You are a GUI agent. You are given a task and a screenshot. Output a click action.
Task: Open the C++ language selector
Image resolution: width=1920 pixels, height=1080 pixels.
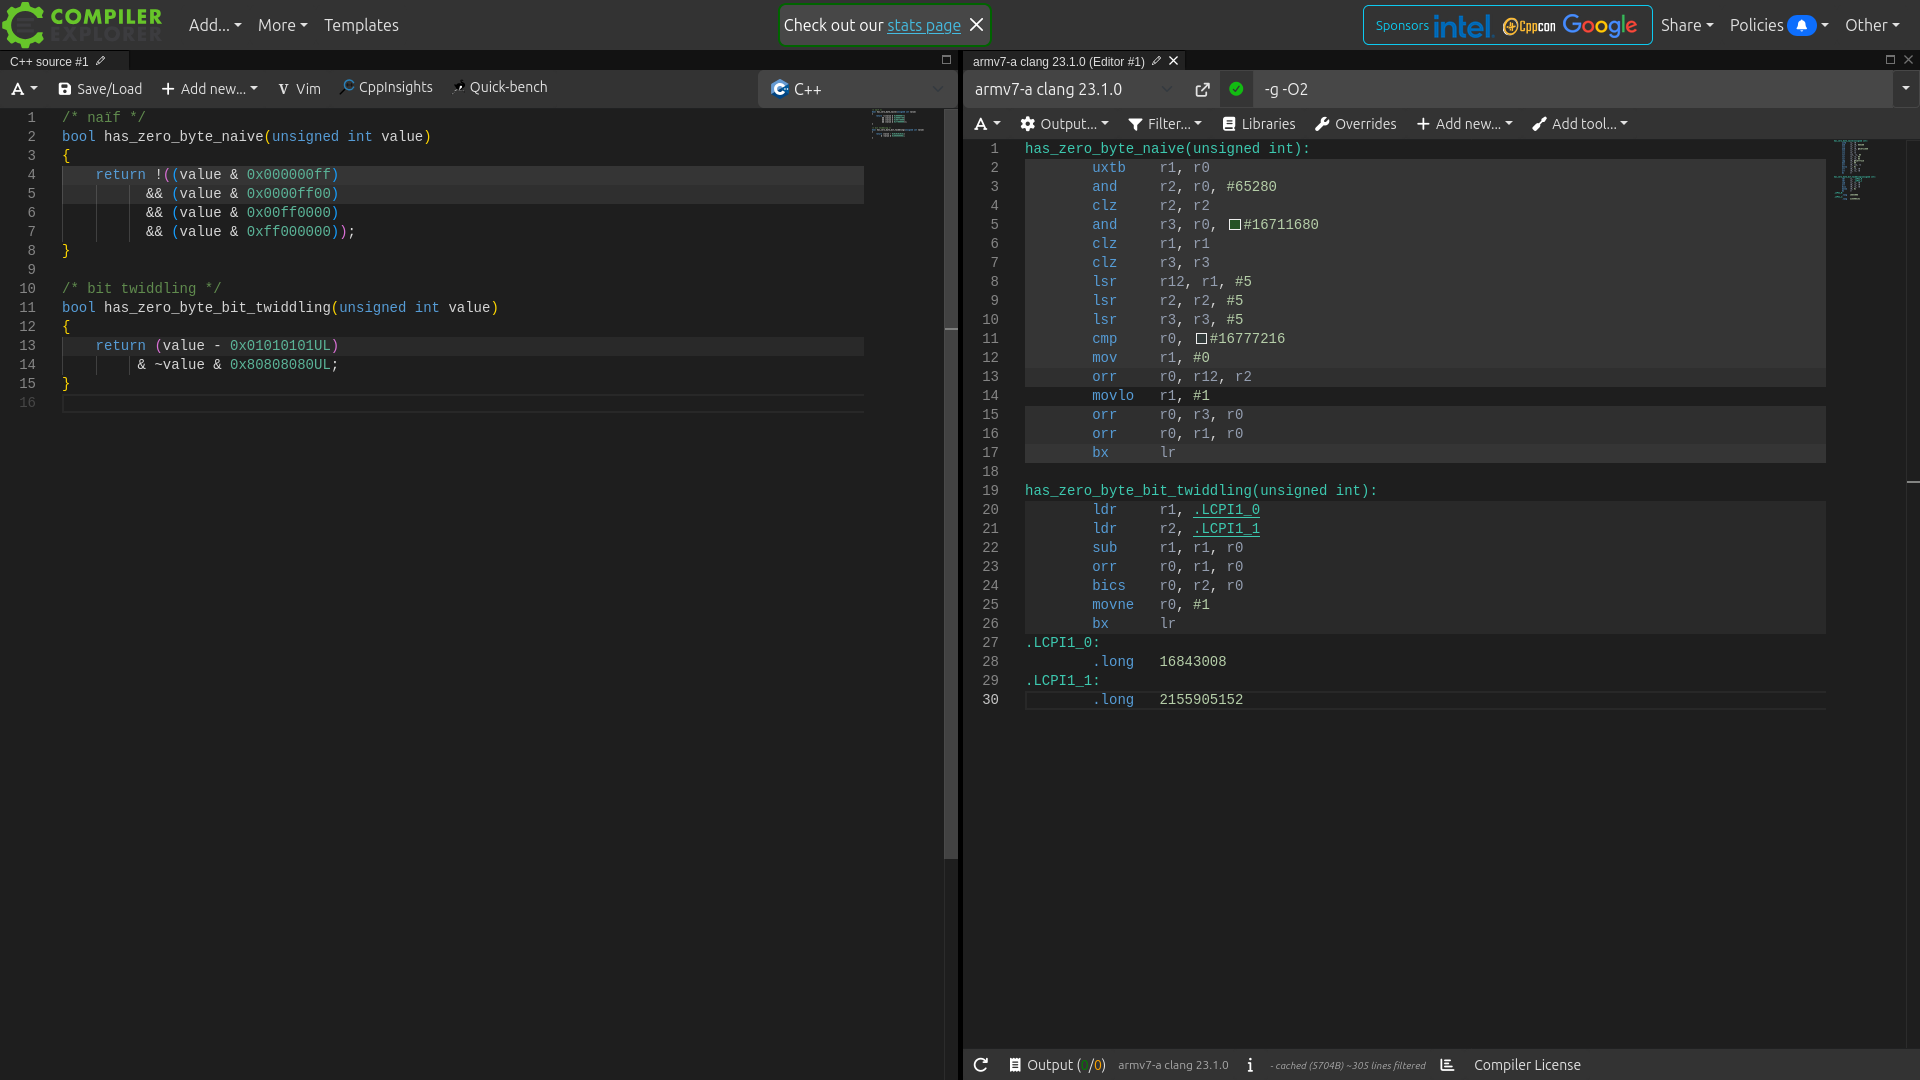[x=857, y=89]
